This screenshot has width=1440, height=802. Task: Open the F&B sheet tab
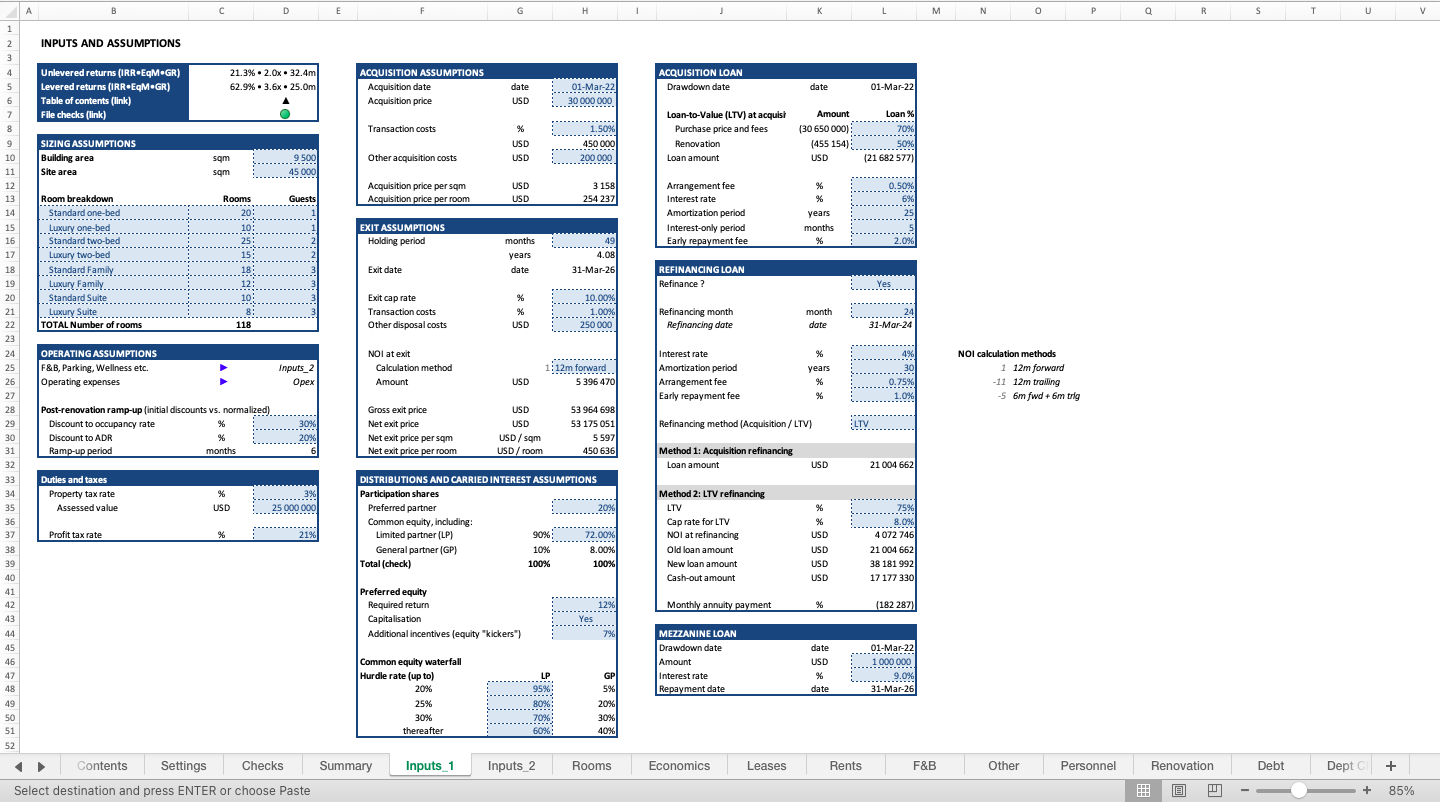pyautogui.click(x=925, y=766)
